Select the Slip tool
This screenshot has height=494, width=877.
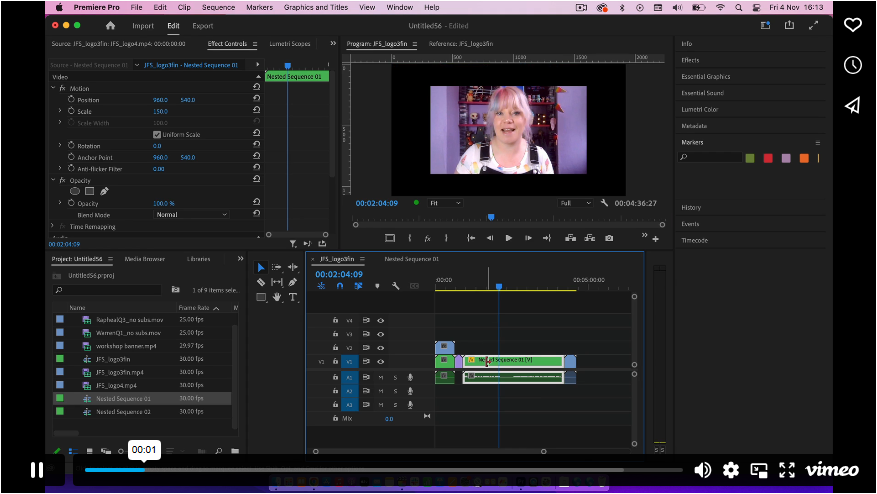coord(276,282)
